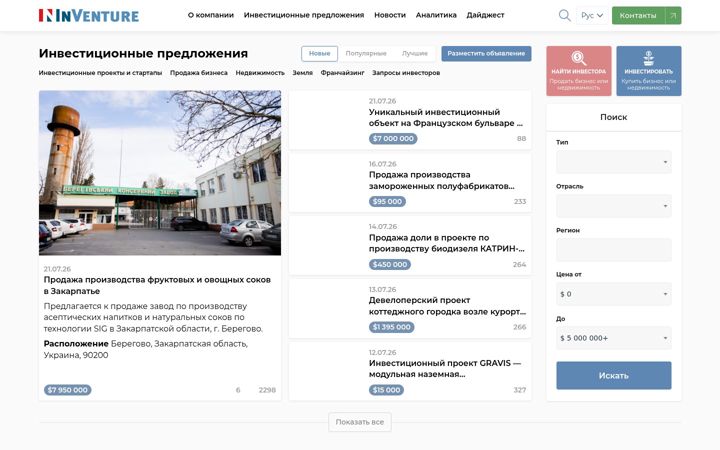Click the $95 000 price badge
This screenshot has width=720, height=450.
point(387,202)
